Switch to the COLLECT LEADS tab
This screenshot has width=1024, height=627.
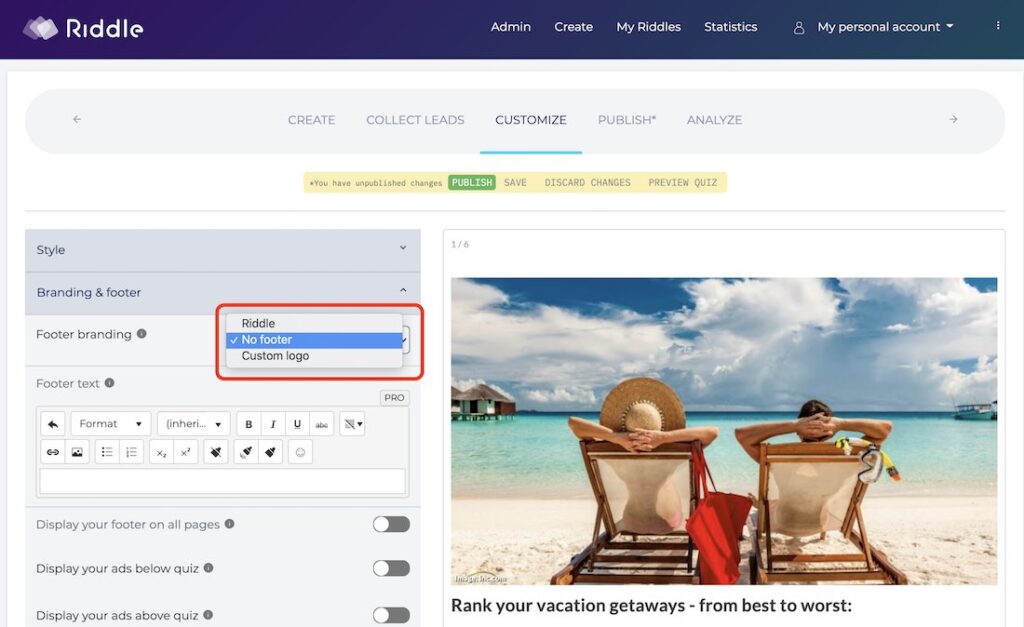tap(415, 120)
